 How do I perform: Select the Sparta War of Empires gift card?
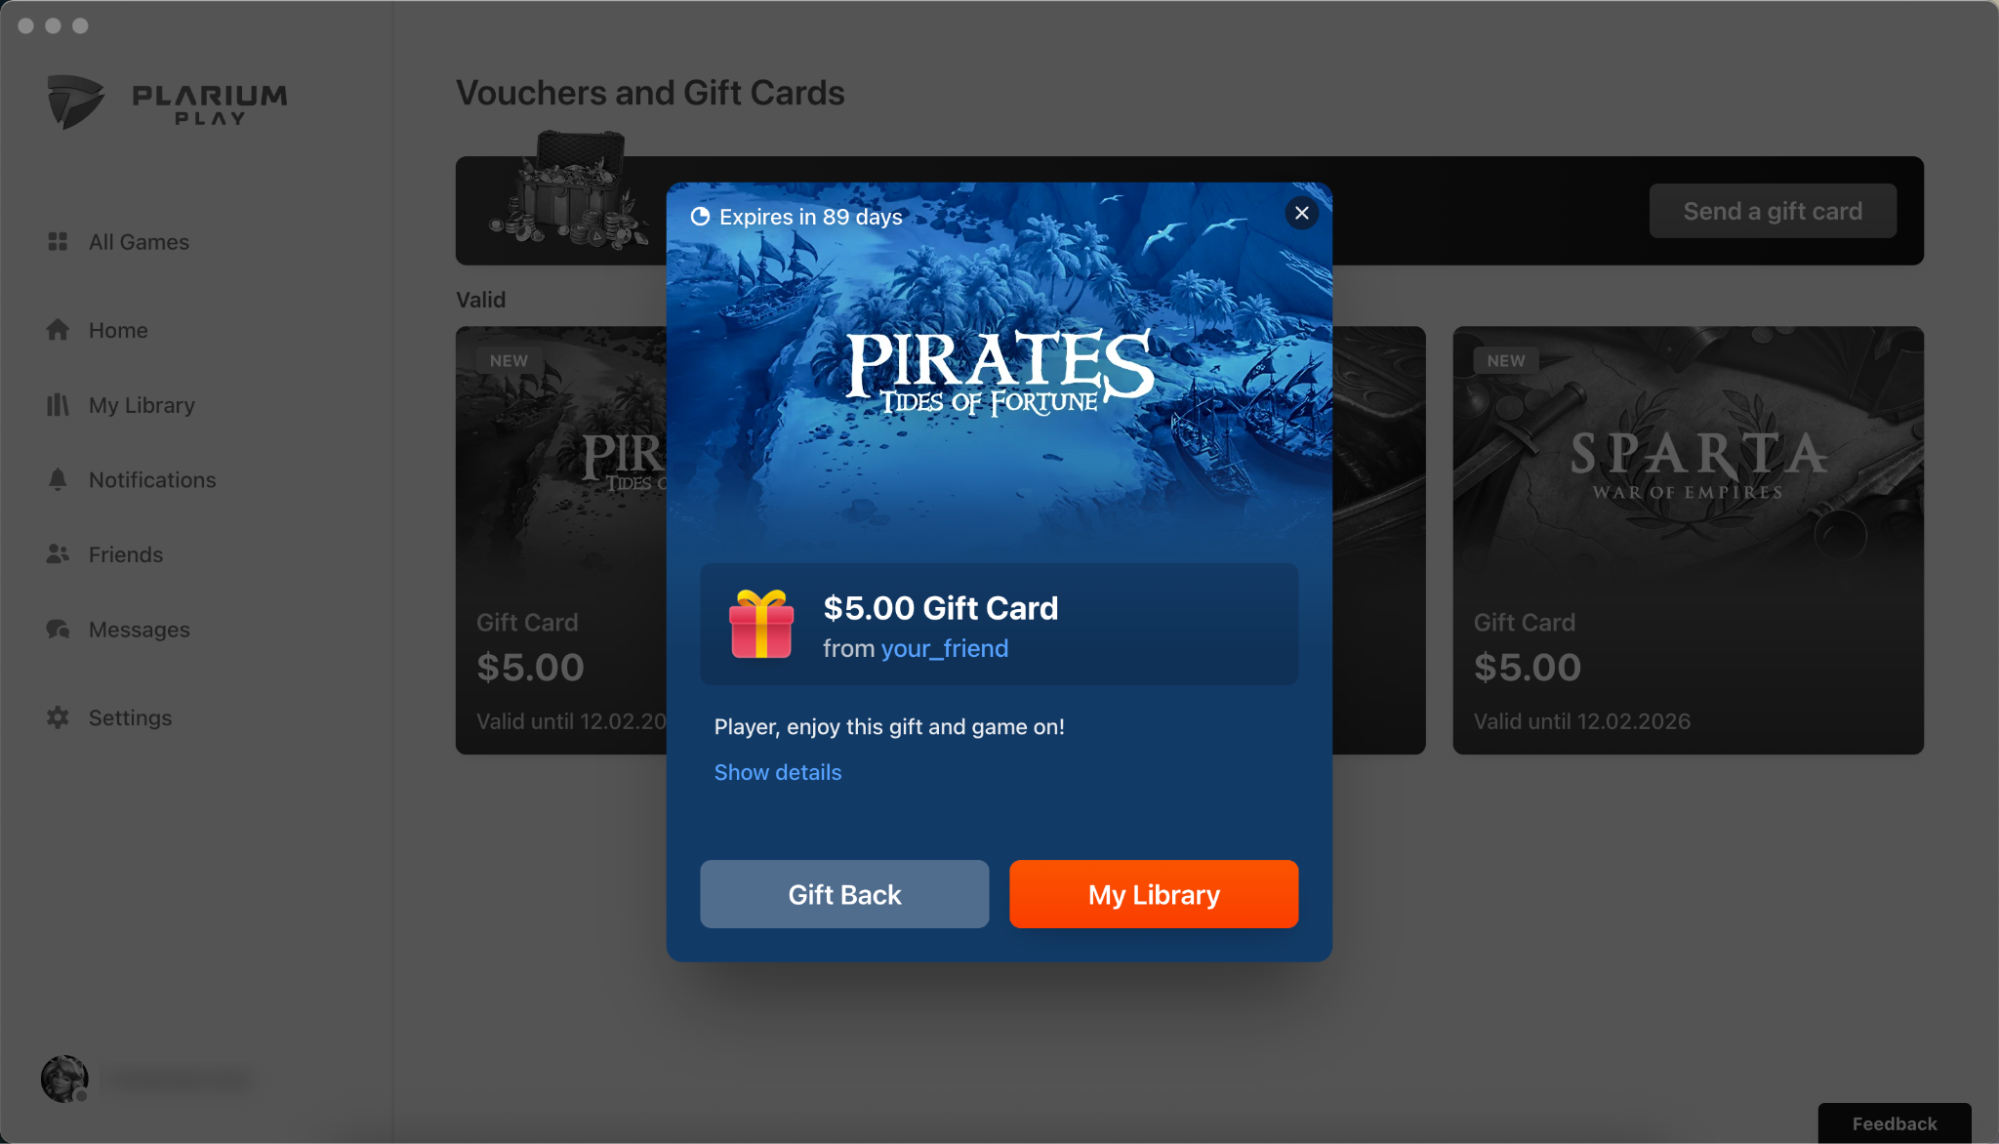tap(1687, 540)
